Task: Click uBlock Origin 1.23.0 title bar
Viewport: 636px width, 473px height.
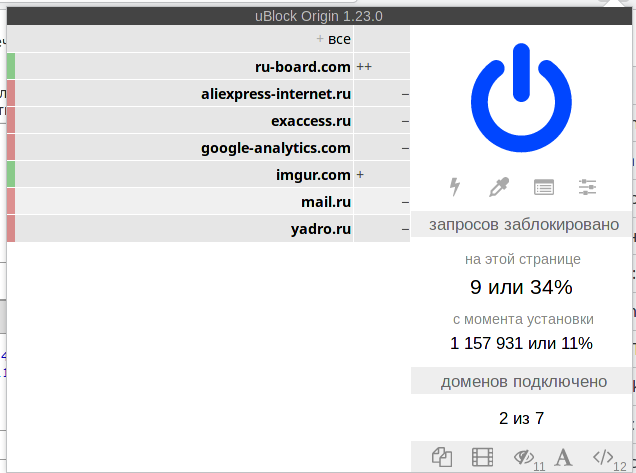Action: (x=319, y=16)
